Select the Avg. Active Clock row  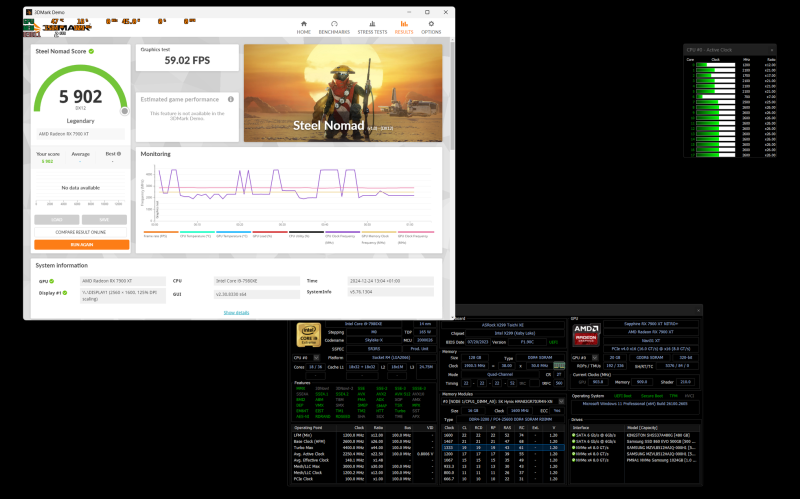(365, 454)
